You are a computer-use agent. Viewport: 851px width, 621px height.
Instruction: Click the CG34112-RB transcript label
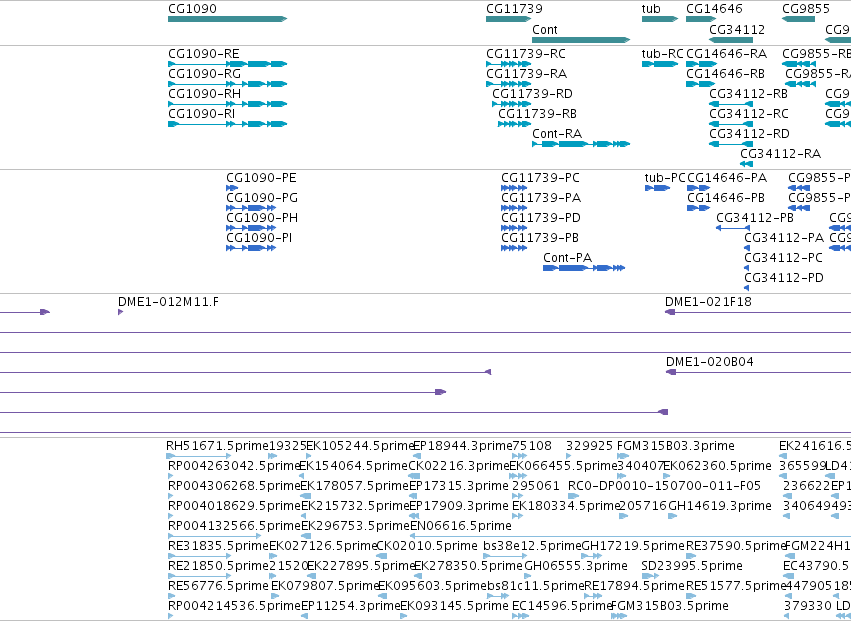point(748,94)
